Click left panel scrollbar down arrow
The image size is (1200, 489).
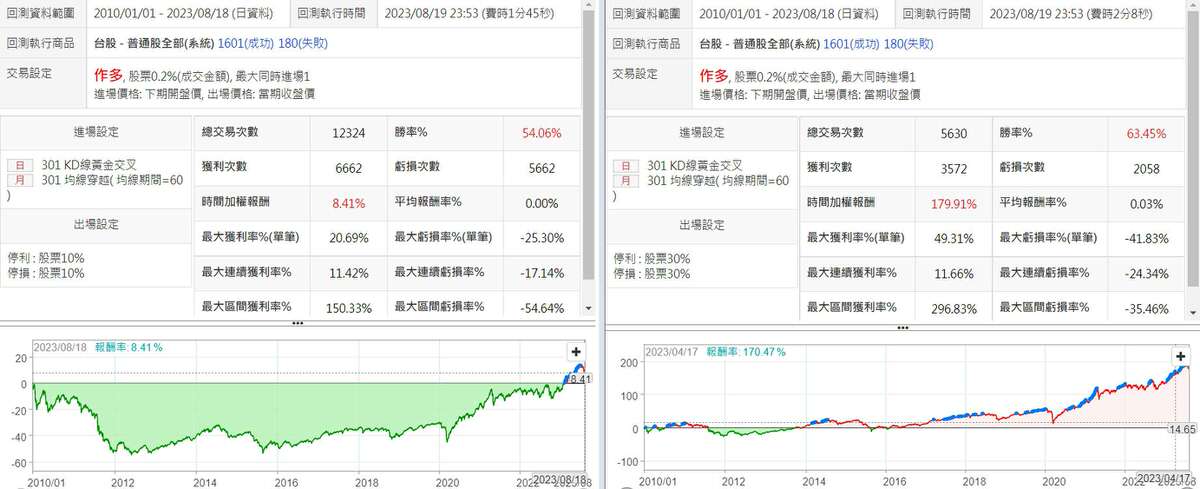pos(589,309)
